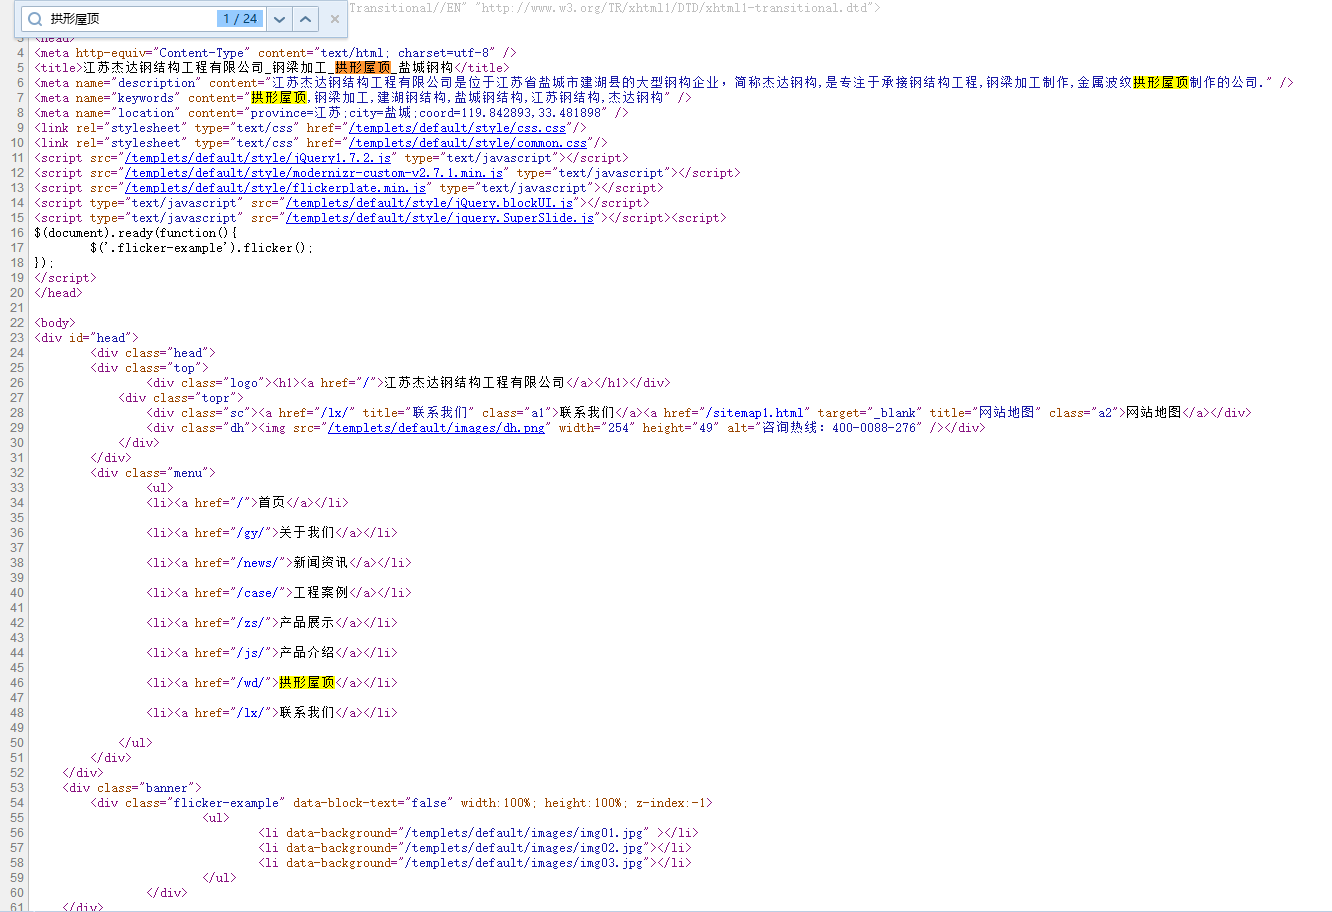Open the css.css stylesheet link
The image size is (1332, 912).
tap(457, 128)
